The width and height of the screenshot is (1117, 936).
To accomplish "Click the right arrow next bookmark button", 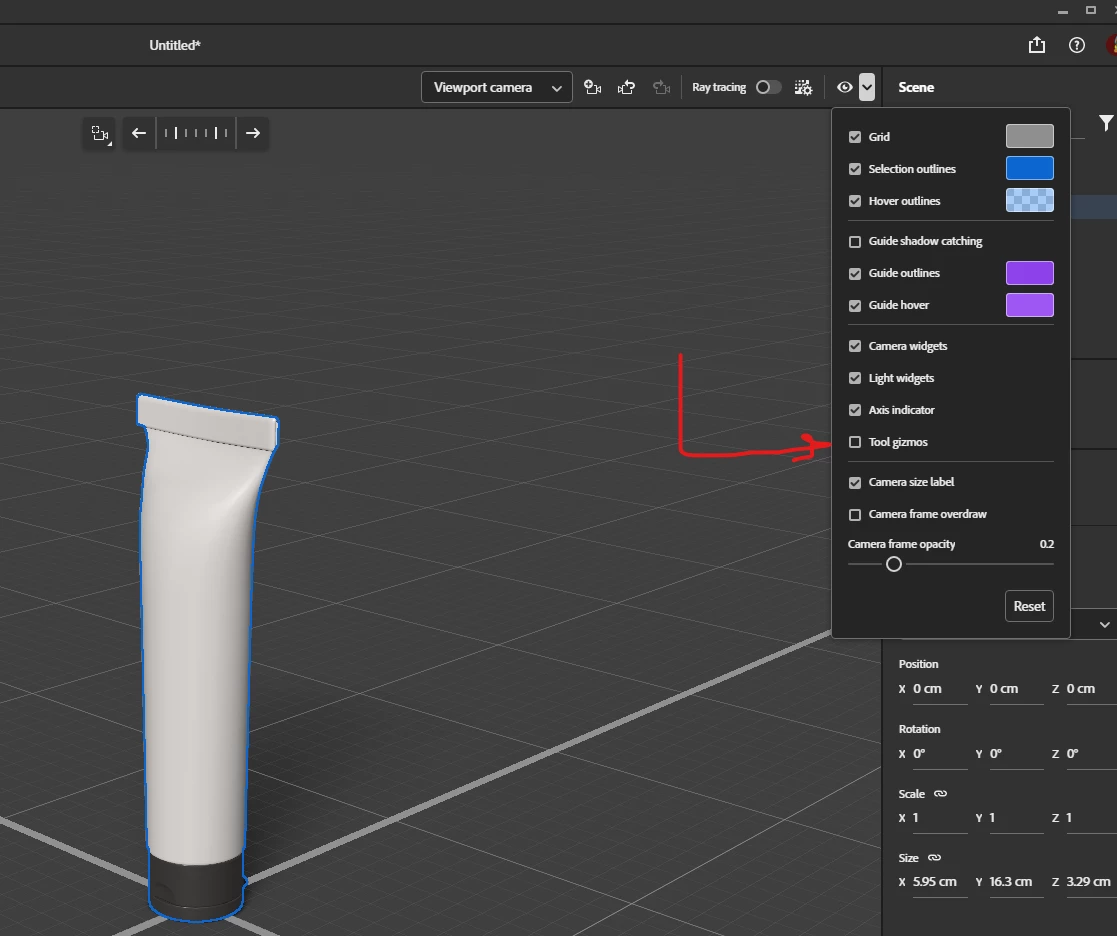I will point(253,133).
